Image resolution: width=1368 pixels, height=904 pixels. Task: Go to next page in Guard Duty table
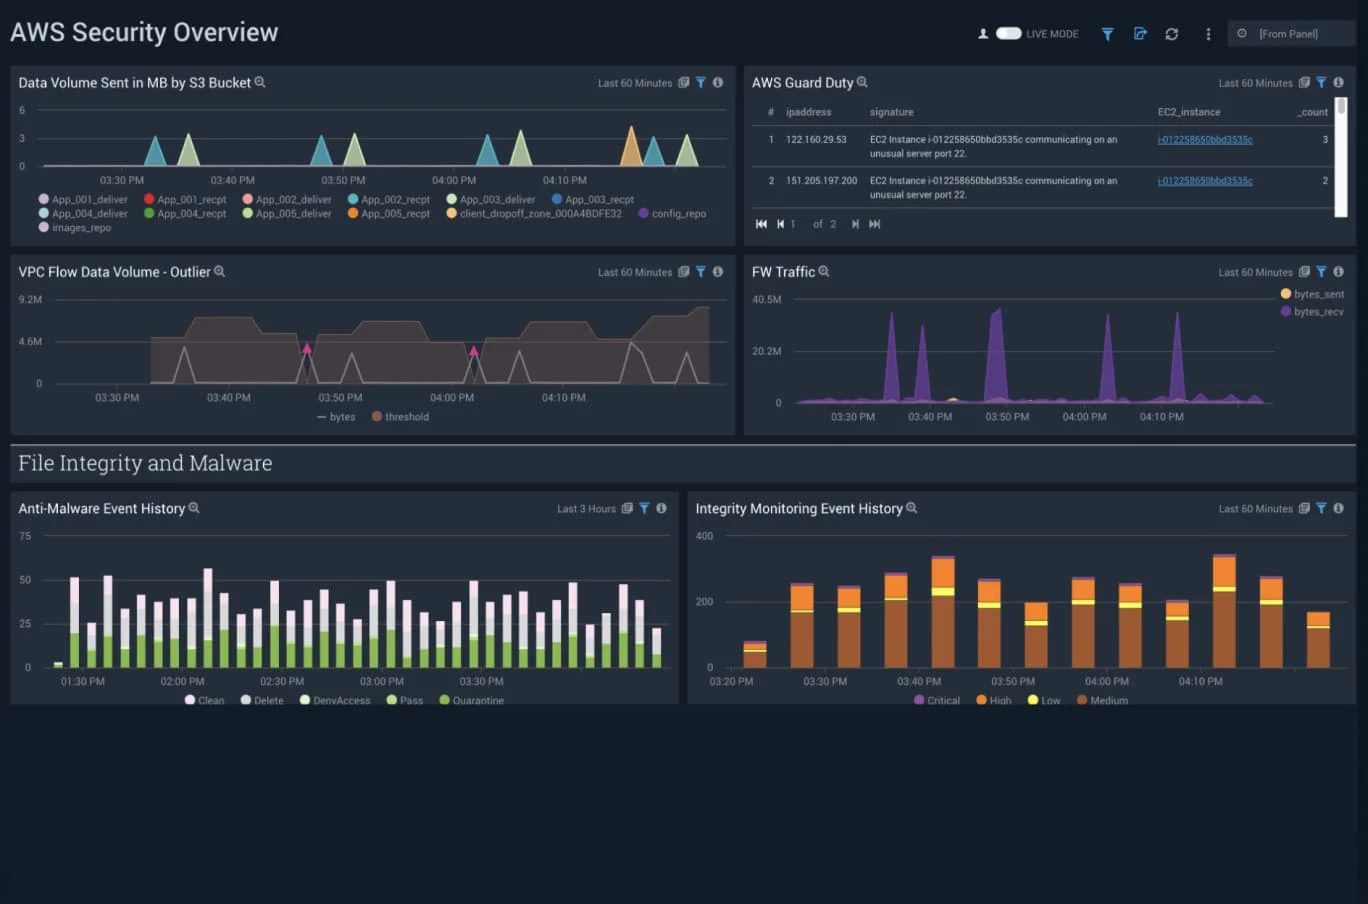(x=855, y=224)
